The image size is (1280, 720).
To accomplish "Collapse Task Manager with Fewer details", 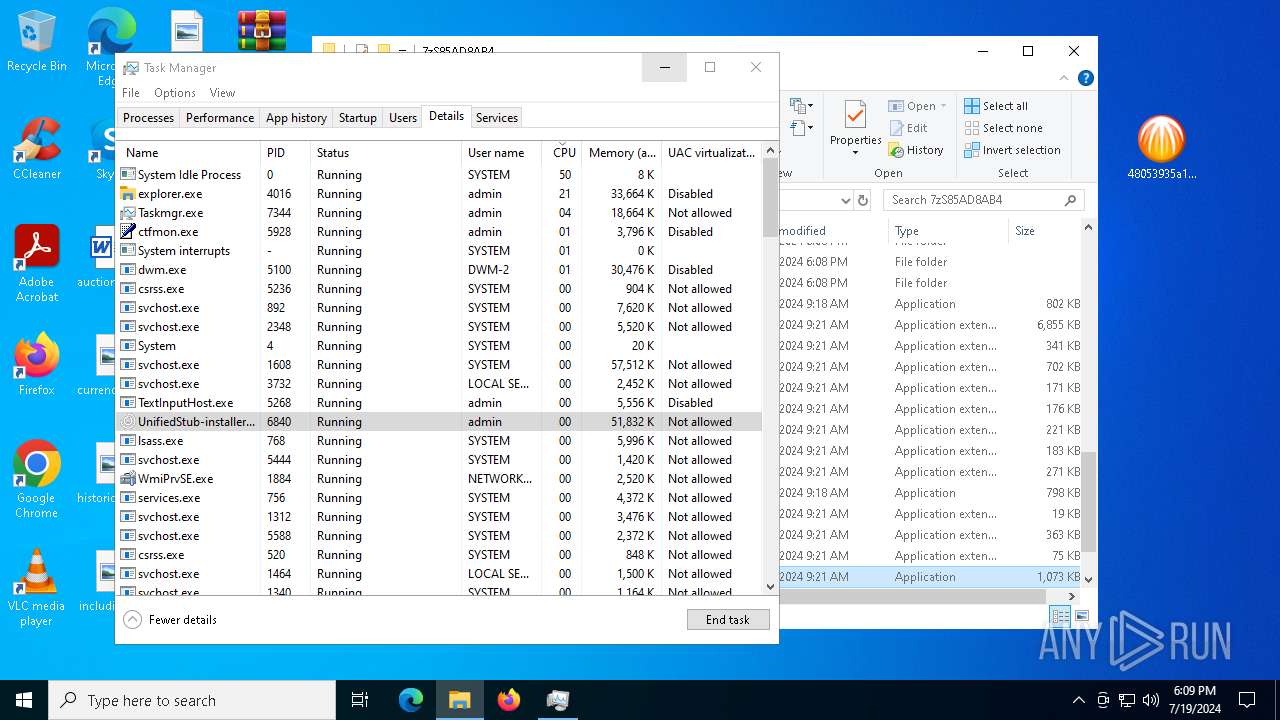I will coord(170,620).
